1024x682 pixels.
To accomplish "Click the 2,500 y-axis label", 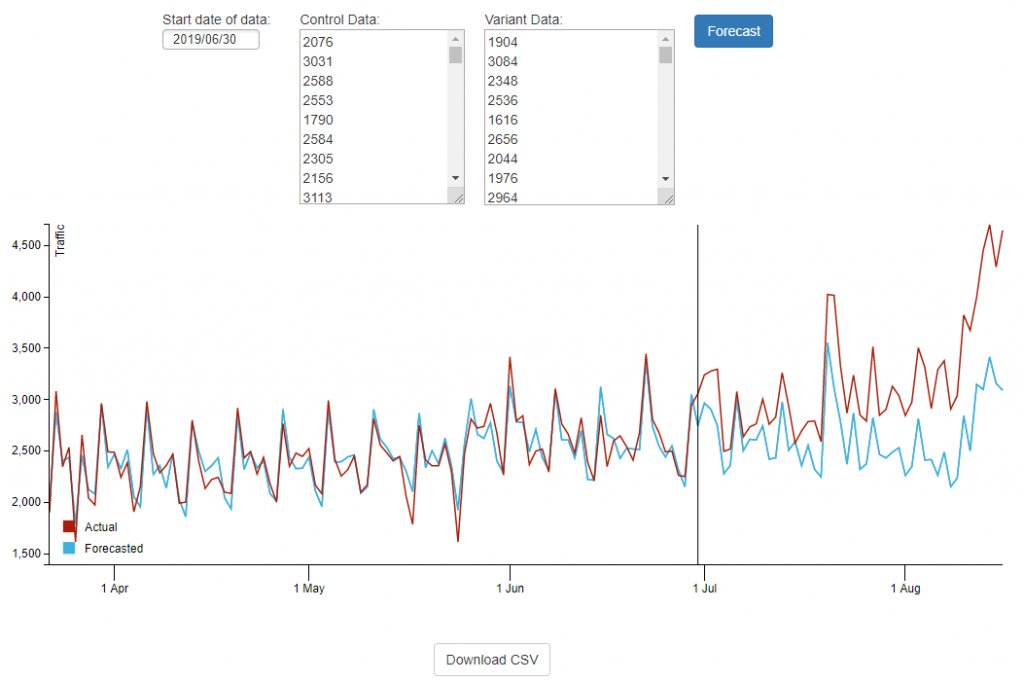I will tap(26, 451).
